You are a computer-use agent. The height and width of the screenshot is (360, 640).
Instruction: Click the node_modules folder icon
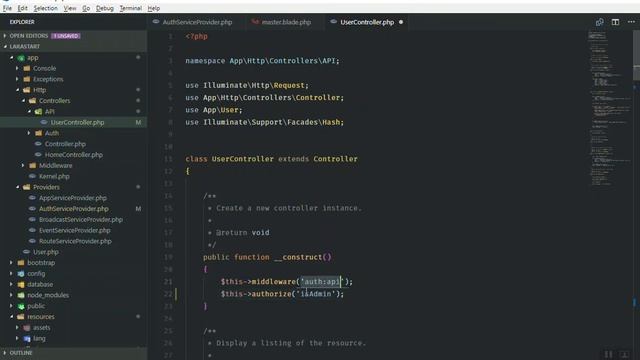coord(21,295)
